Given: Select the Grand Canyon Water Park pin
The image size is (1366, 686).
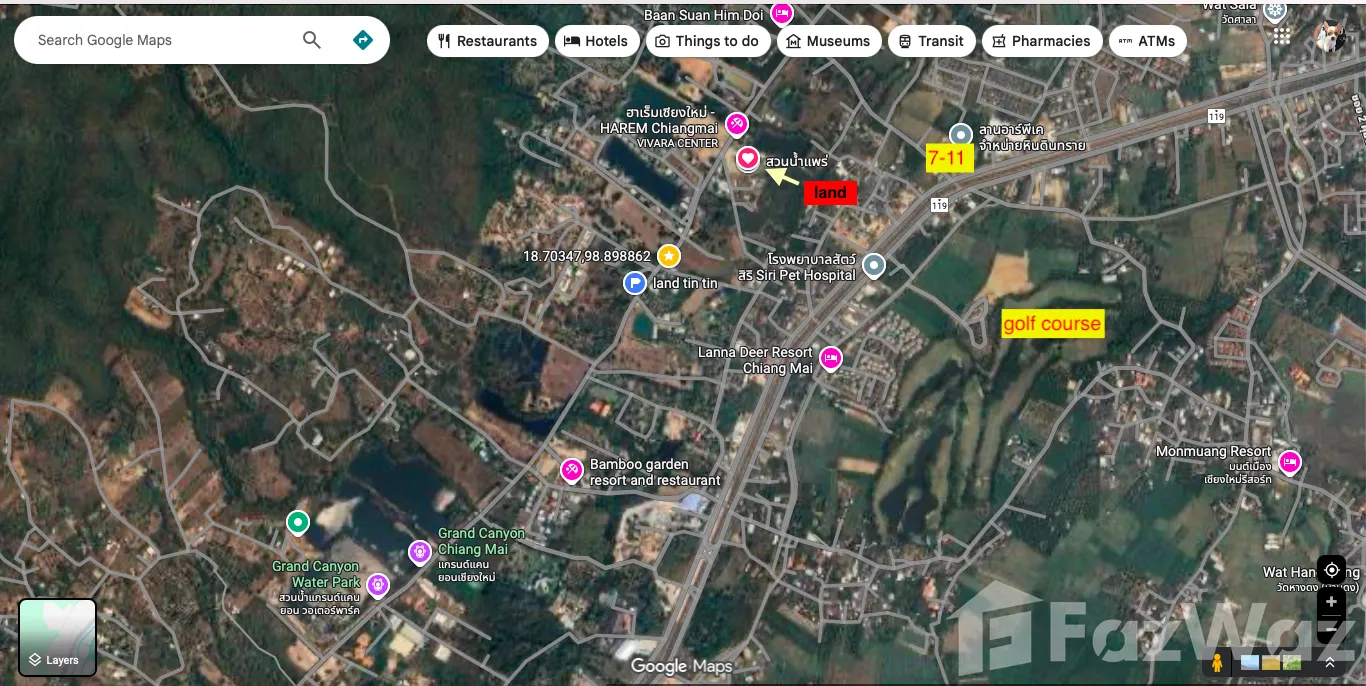Looking at the screenshot, I should (377, 584).
